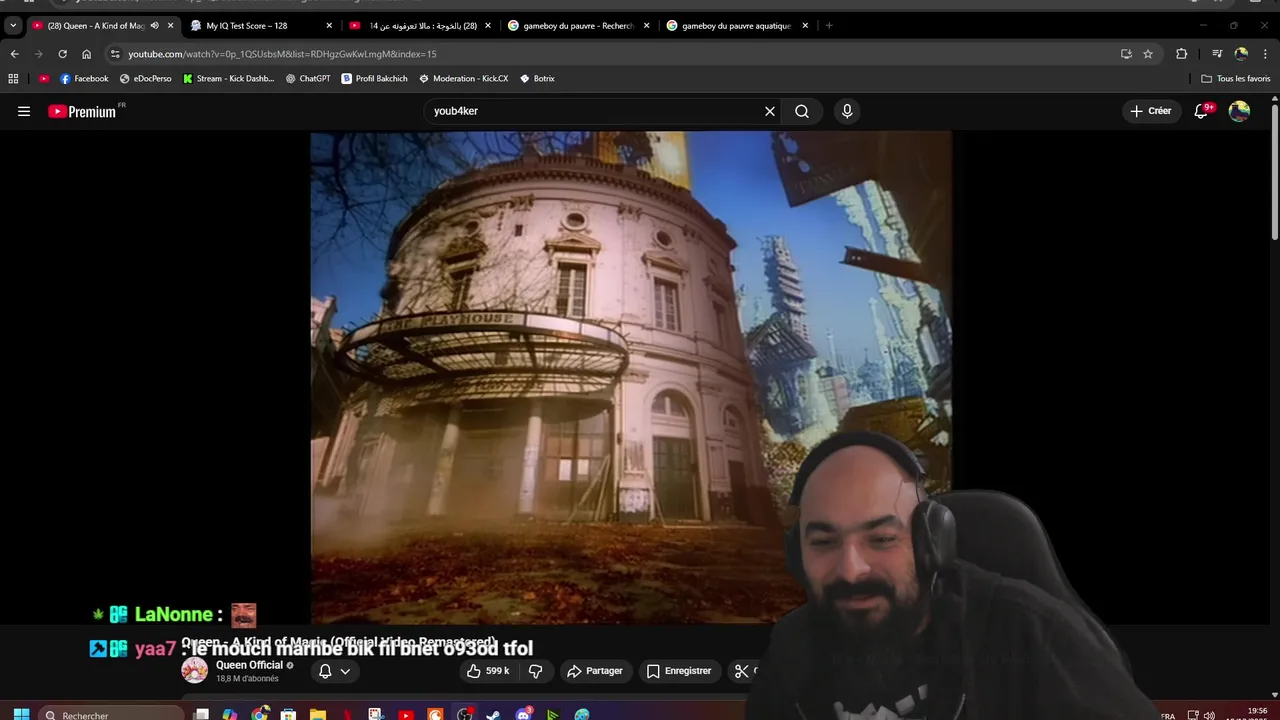Dislike the video with thumbs down
The width and height of the screenshot is (1280, 720).
535,671
